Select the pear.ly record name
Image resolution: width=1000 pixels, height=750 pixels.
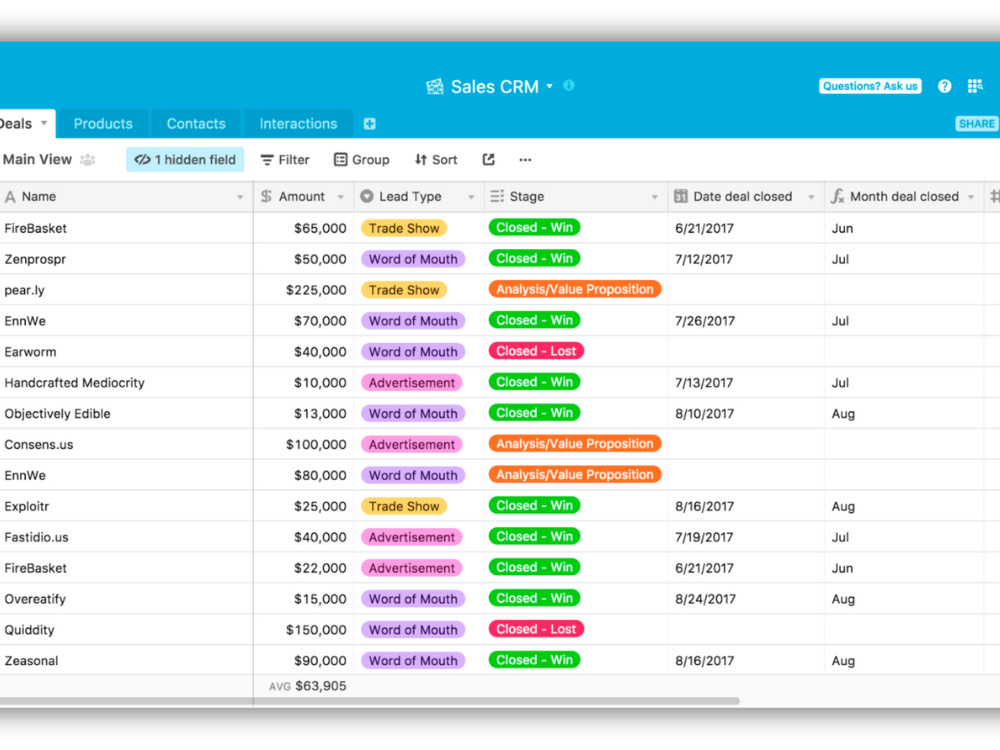pos(24,290)
